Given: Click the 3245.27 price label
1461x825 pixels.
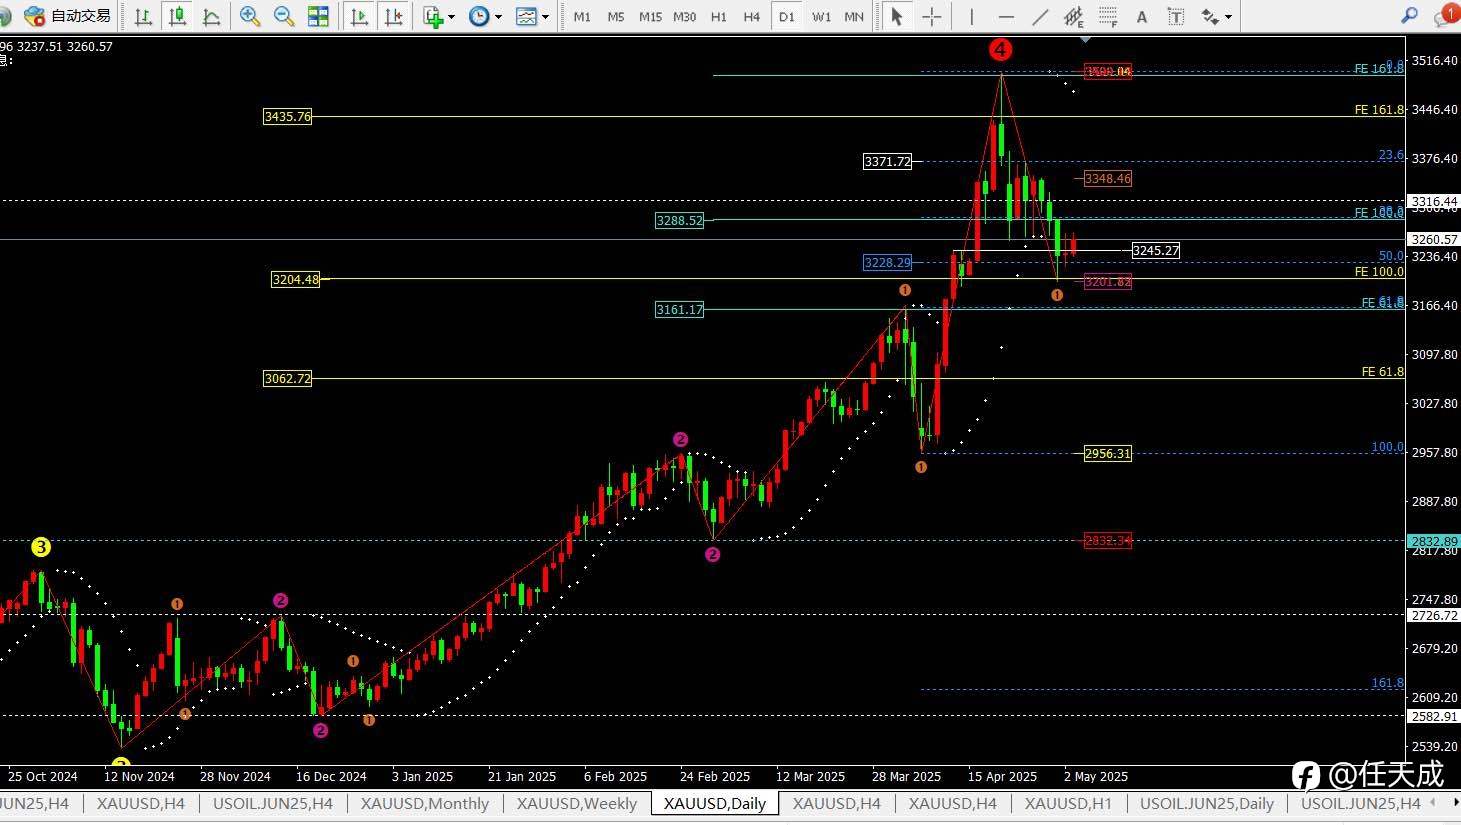Looking at the screenshot, I should [1155, 251].
